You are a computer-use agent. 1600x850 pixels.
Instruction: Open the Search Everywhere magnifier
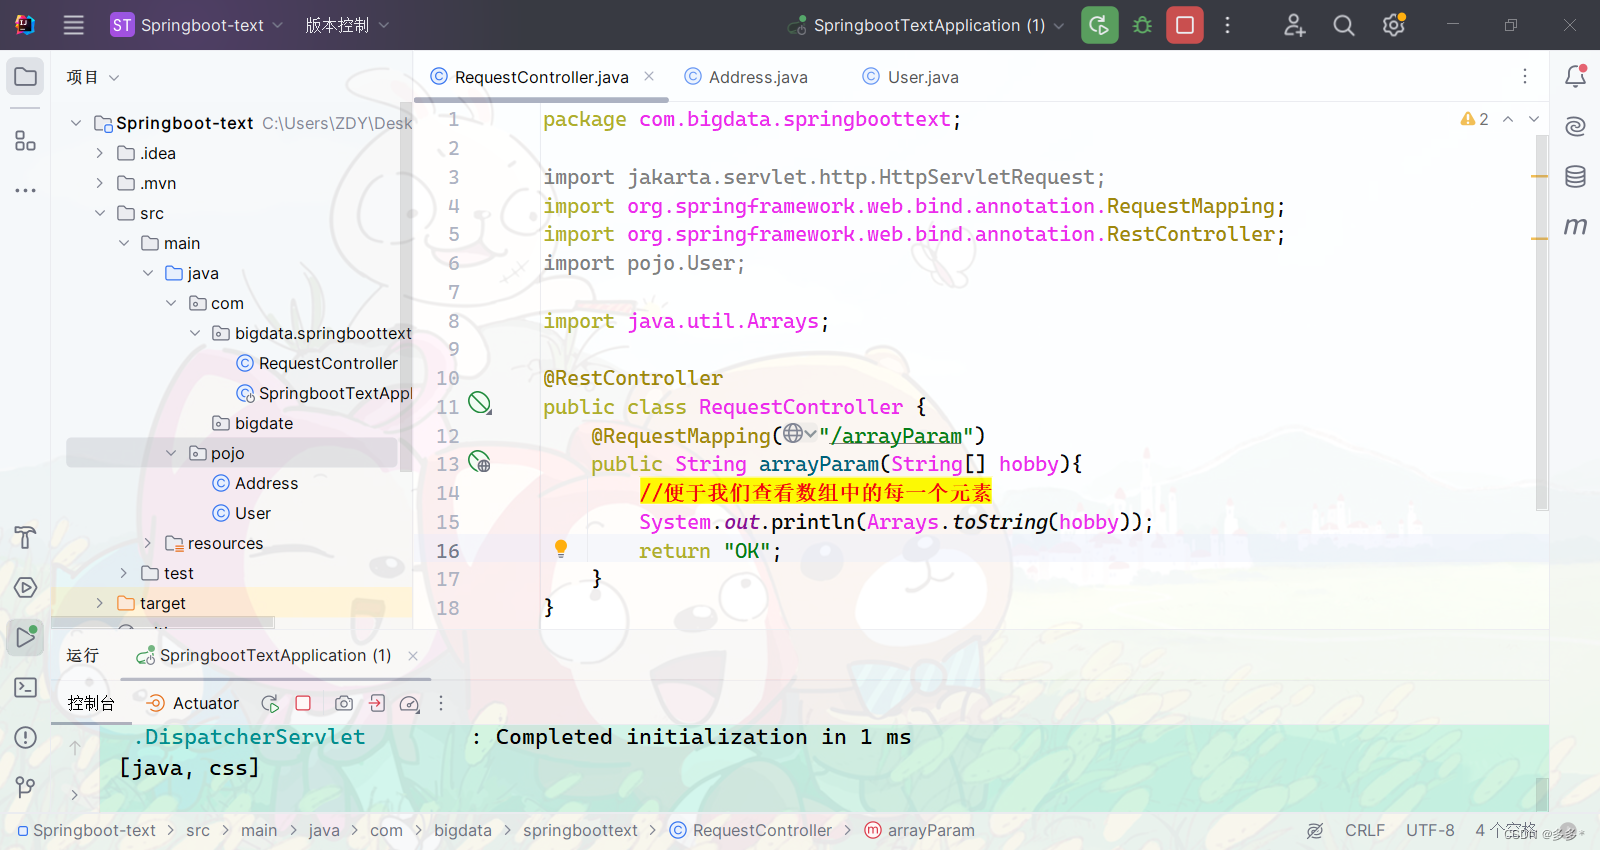1344,25
